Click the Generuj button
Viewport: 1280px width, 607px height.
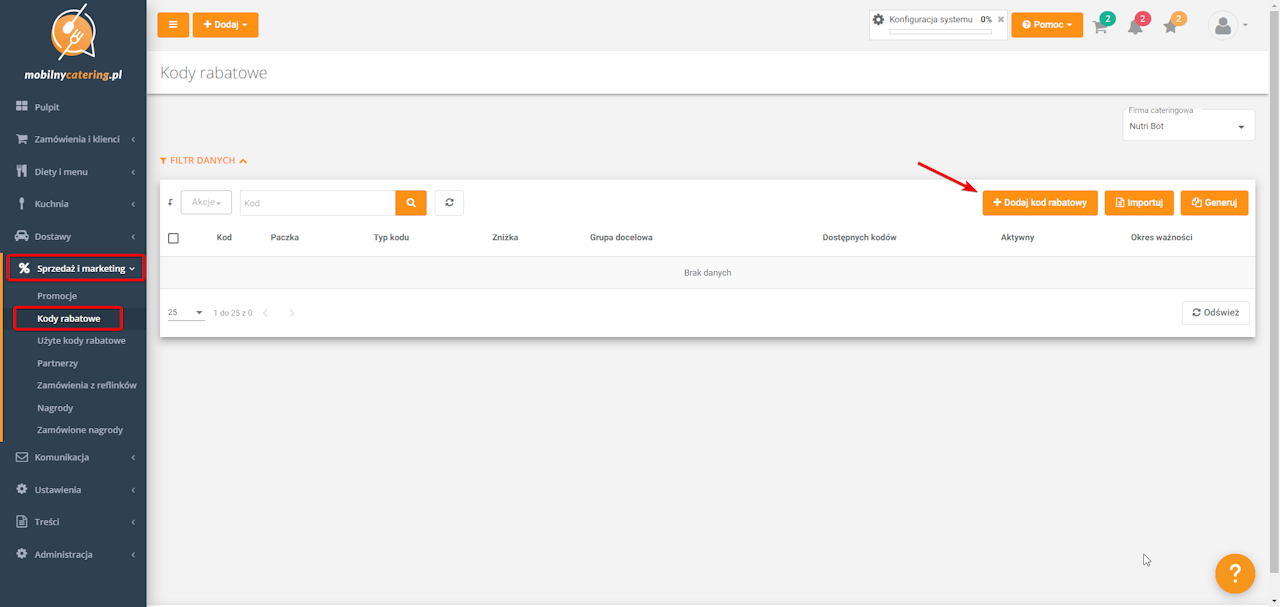tap(1214, 202)
